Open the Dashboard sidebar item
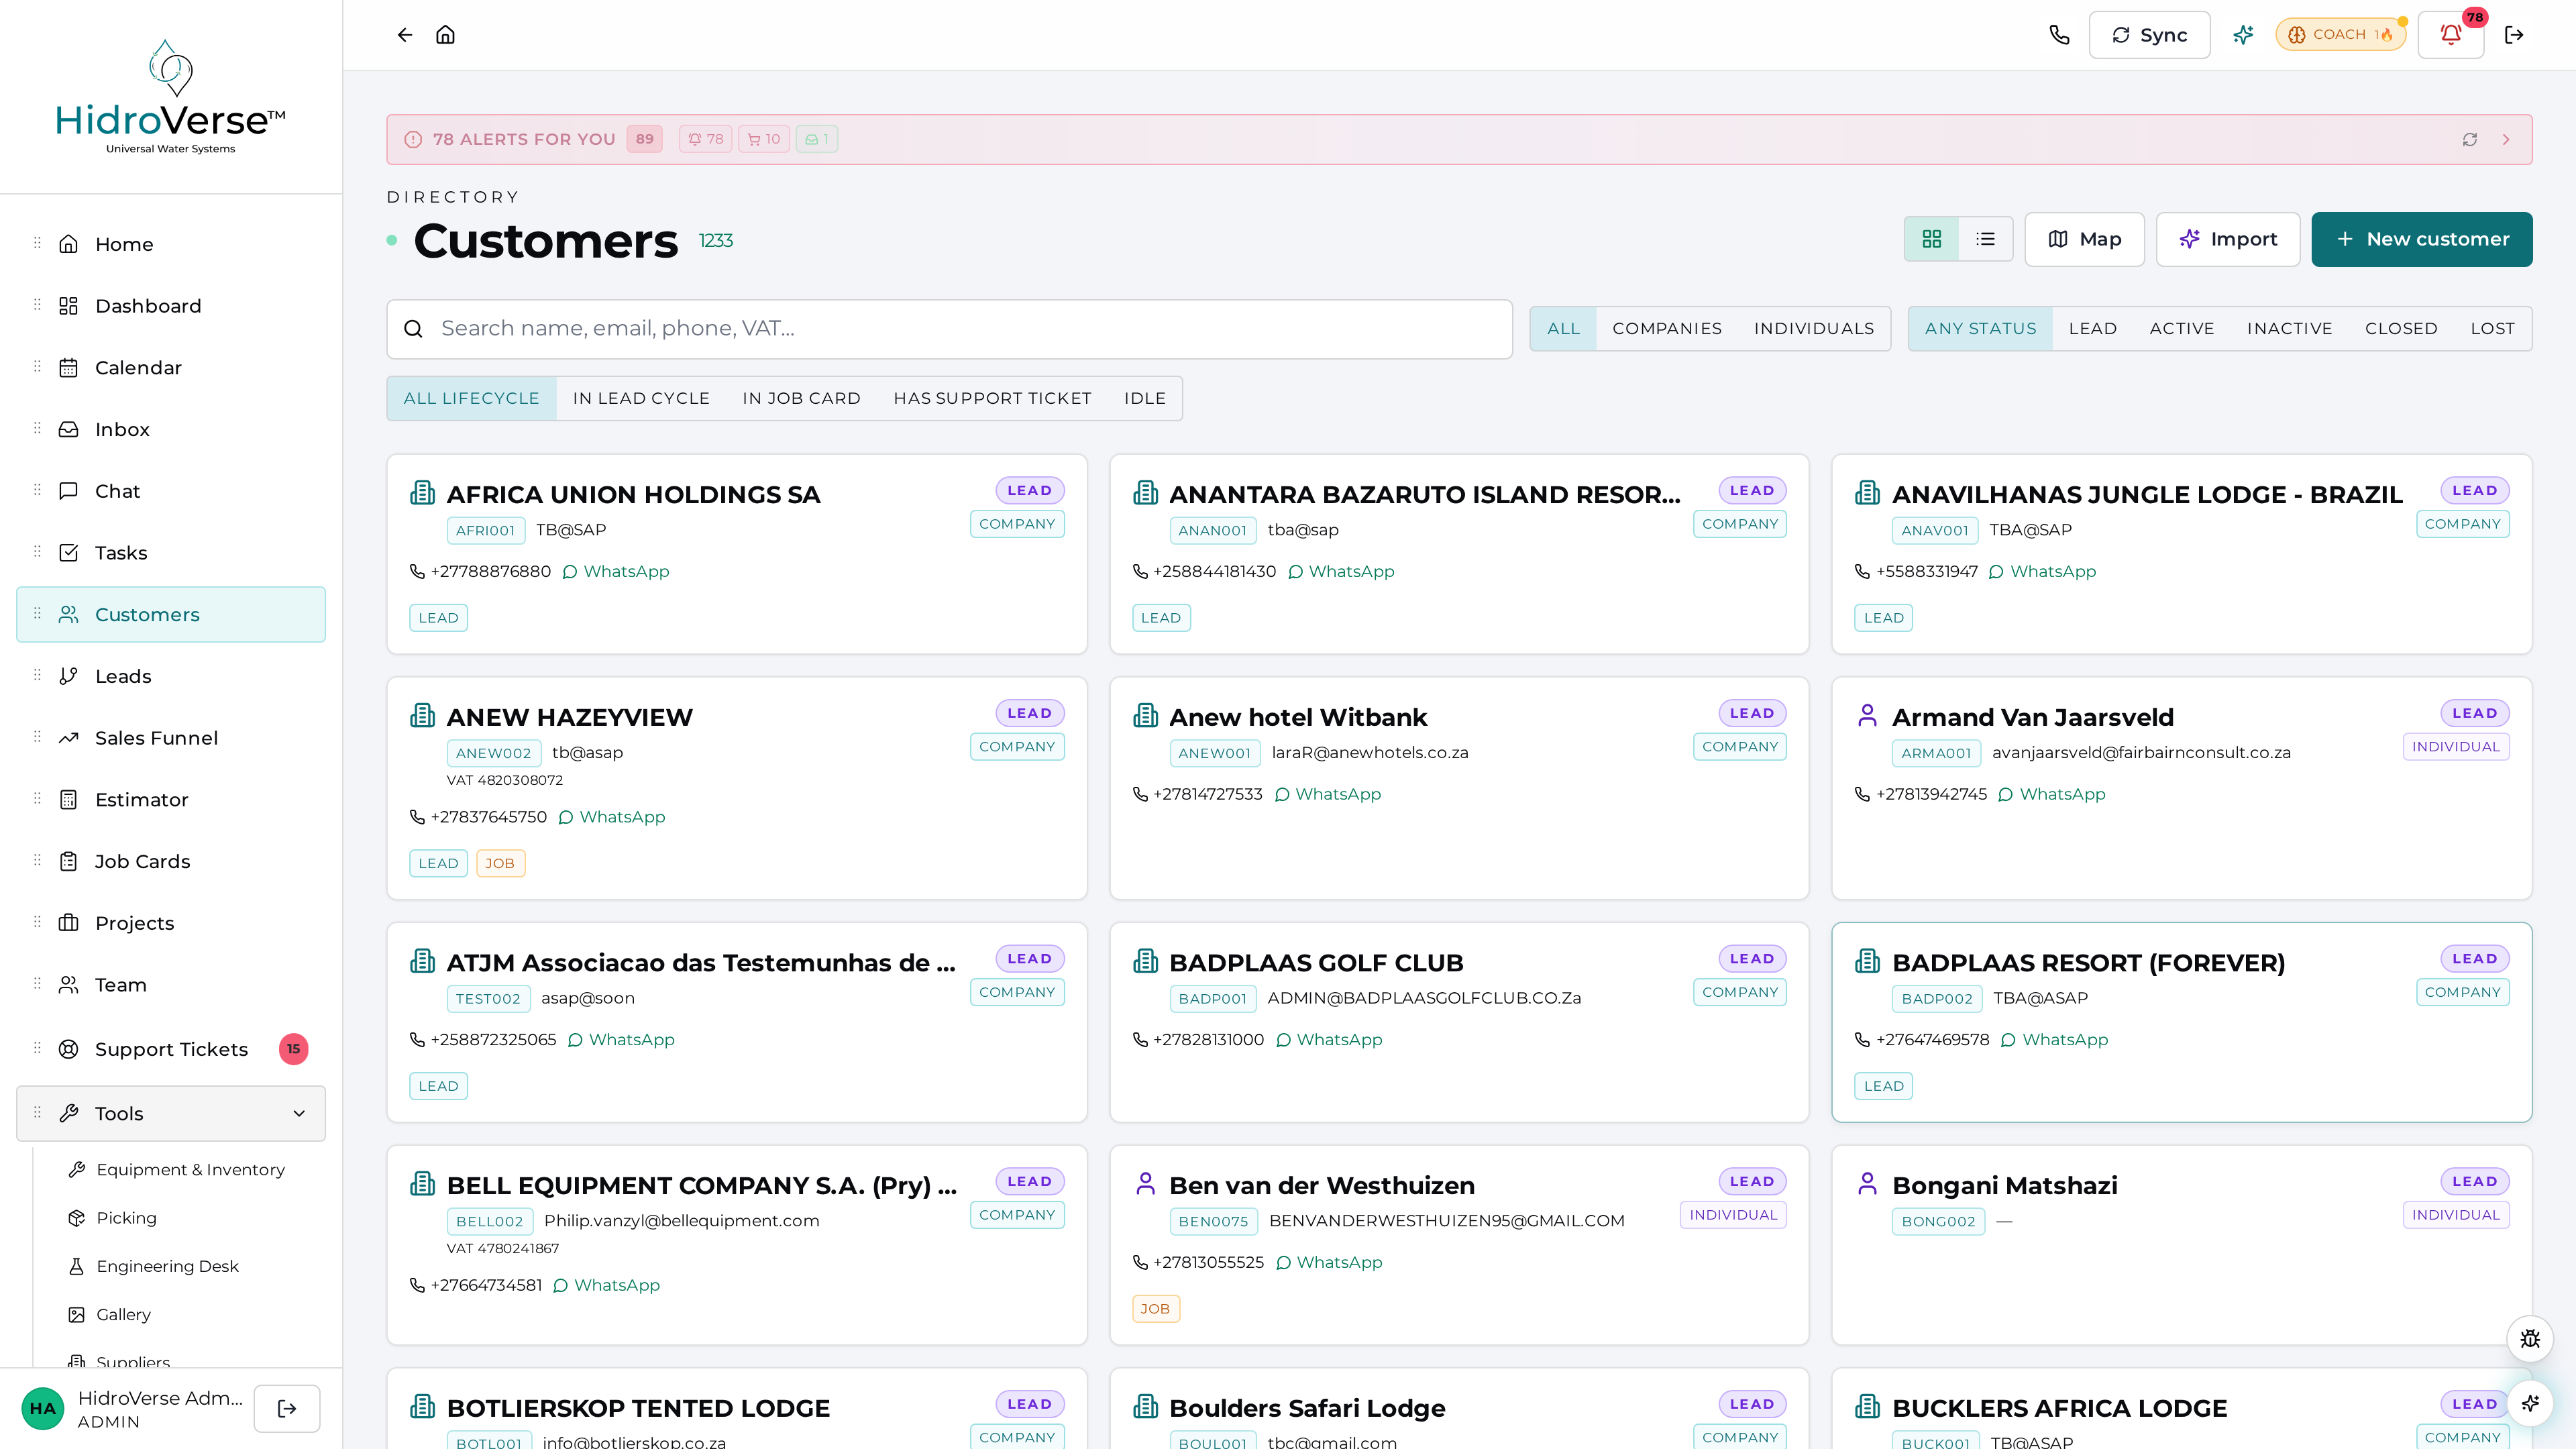This screenshot has height=1449, width=2576. [171, 306]
